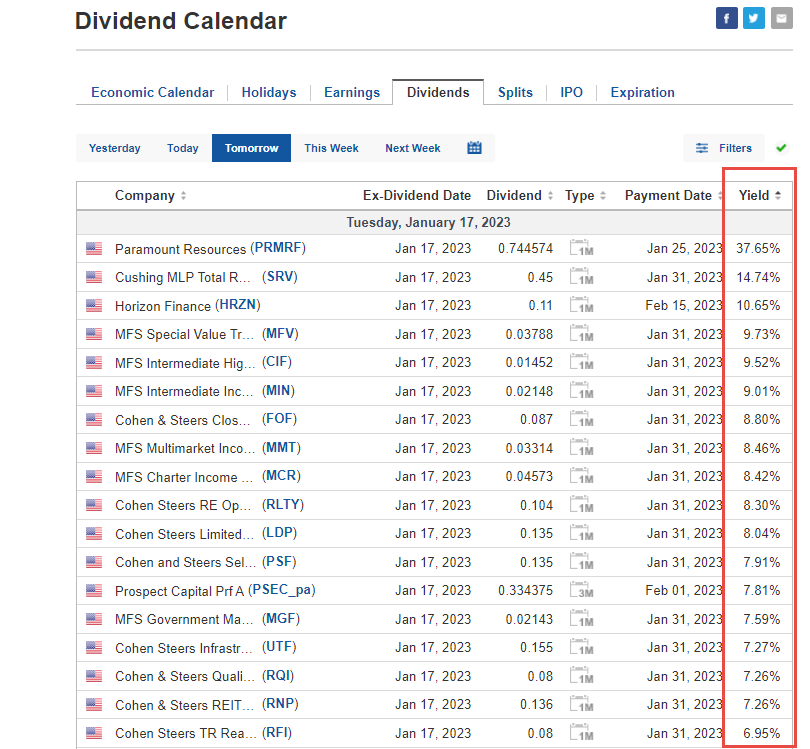
Task: Open the MGF ticker link
Action: point(281,619)
